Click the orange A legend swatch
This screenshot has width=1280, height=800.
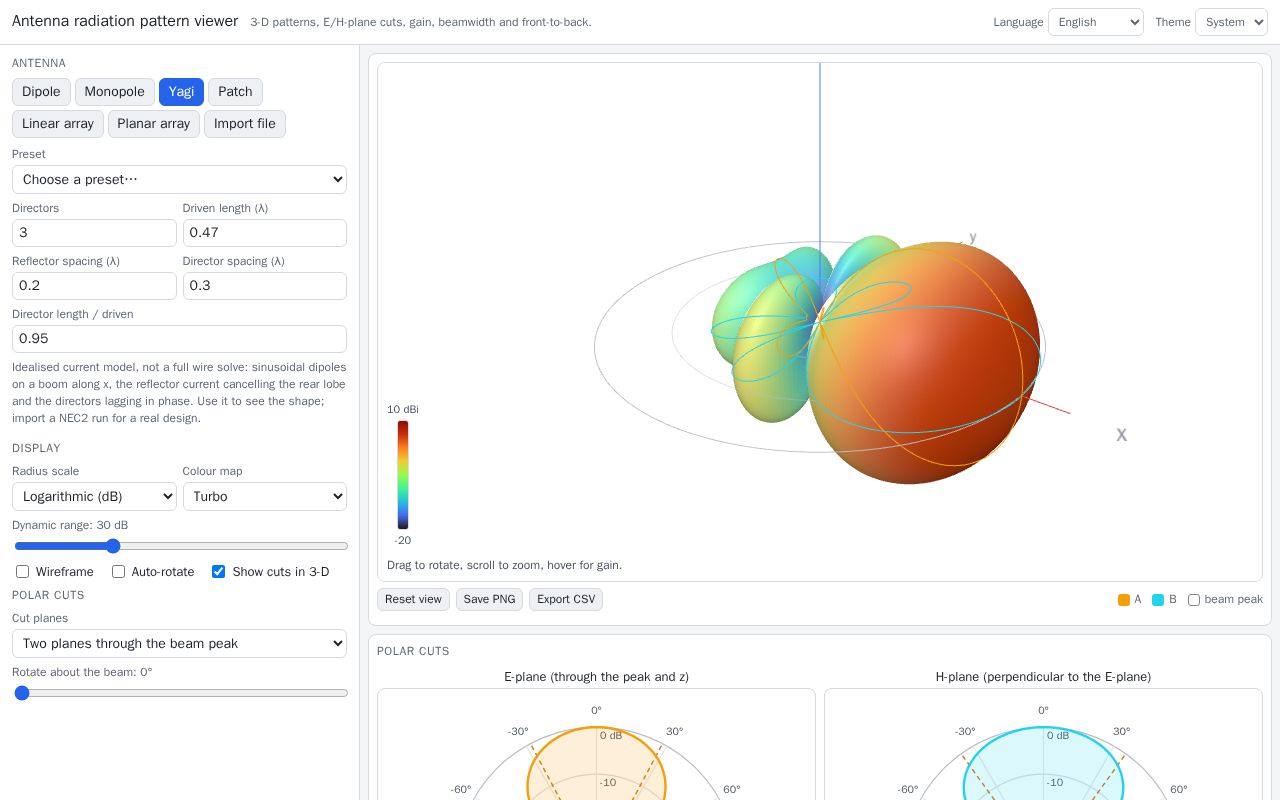coord(1124,600)
